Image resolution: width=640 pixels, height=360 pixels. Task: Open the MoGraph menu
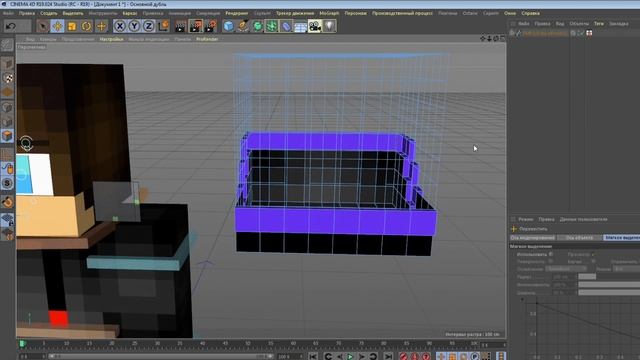pos(329,13)
